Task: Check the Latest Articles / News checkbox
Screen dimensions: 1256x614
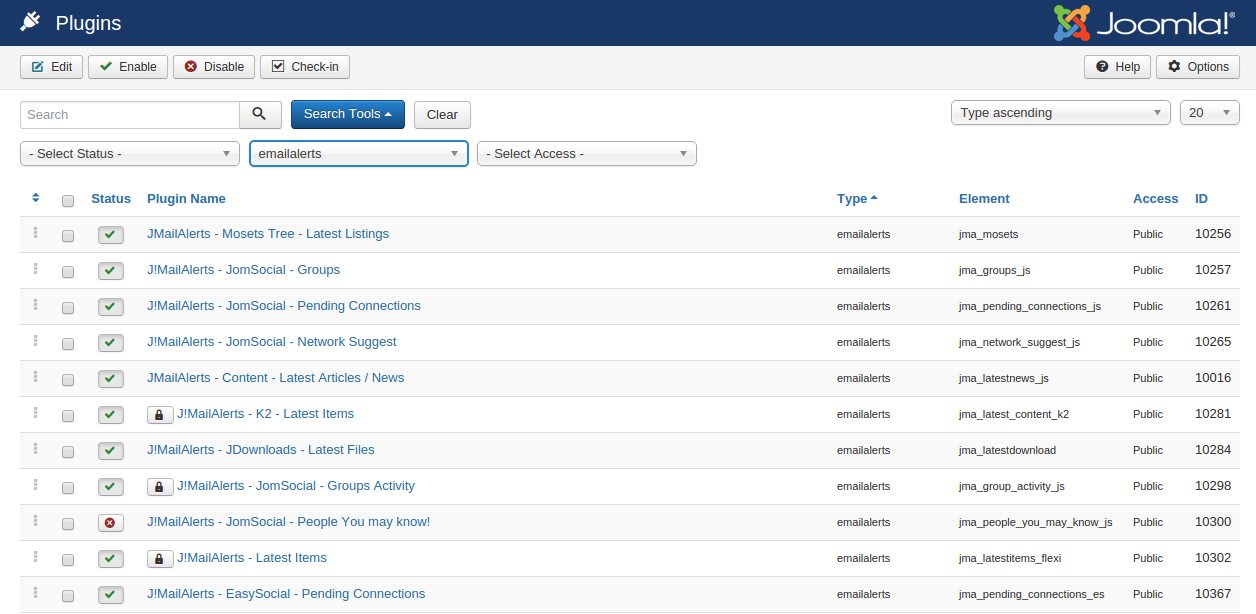Action: pyautogui.click(x=68, y=381)
